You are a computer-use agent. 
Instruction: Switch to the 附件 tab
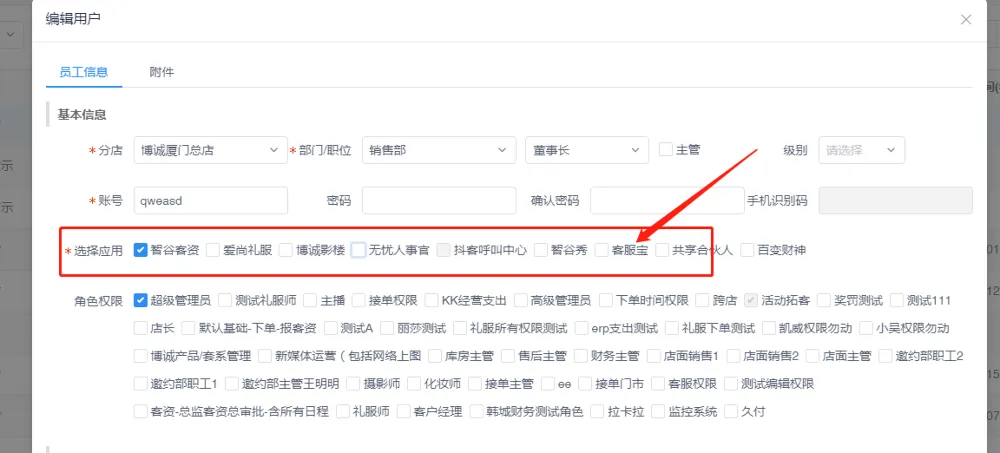(161, 72)
